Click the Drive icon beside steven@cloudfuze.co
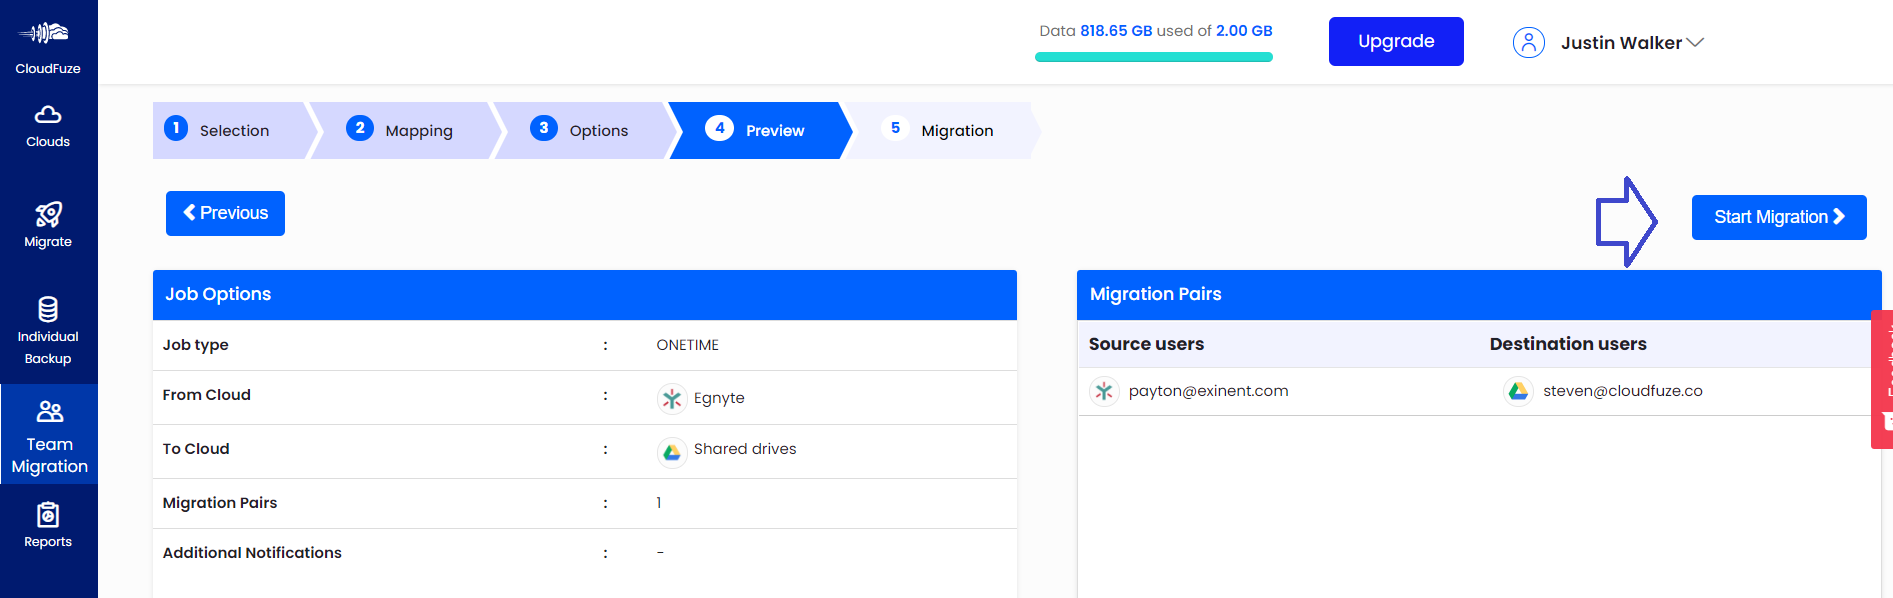 tap(1518, 391)
